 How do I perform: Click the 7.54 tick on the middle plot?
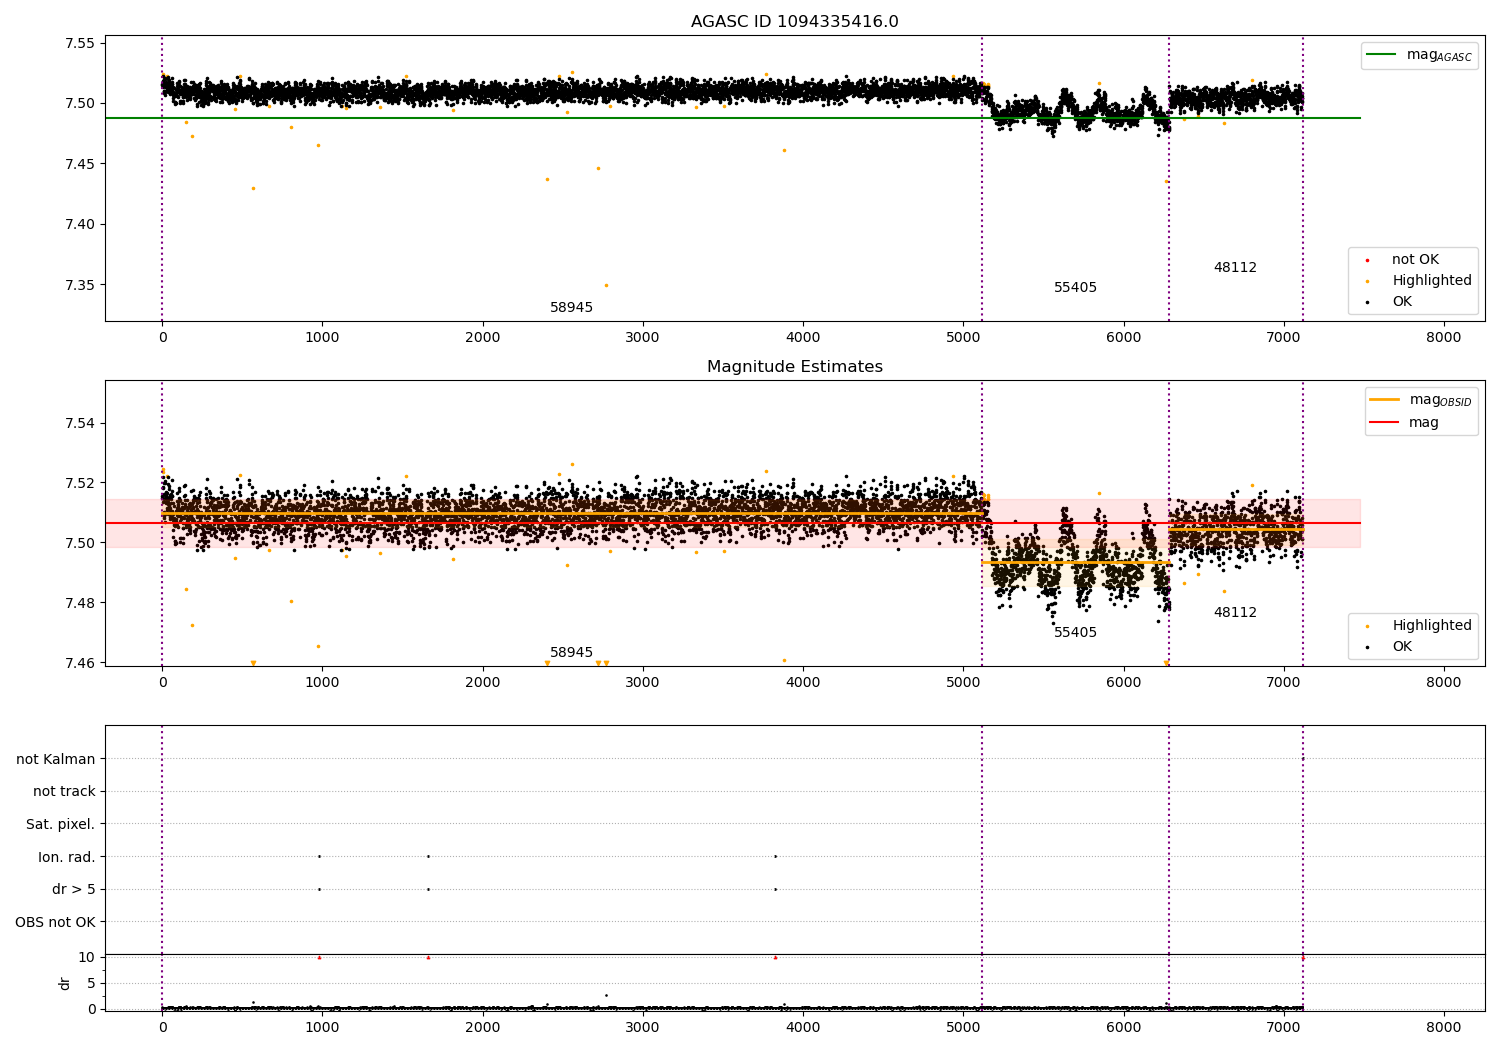(x=80, y=423)
